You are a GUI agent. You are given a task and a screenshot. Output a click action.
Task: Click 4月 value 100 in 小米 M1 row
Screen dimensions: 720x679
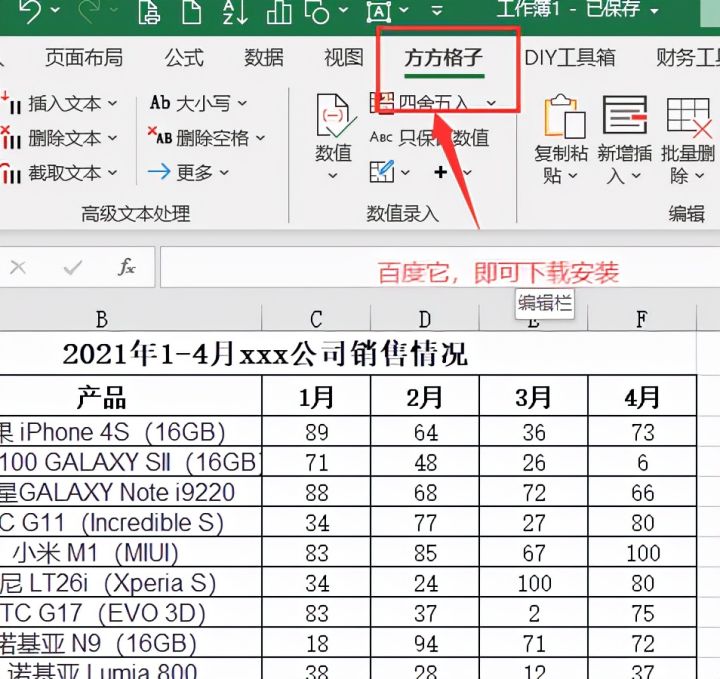[x=642, y=552]
